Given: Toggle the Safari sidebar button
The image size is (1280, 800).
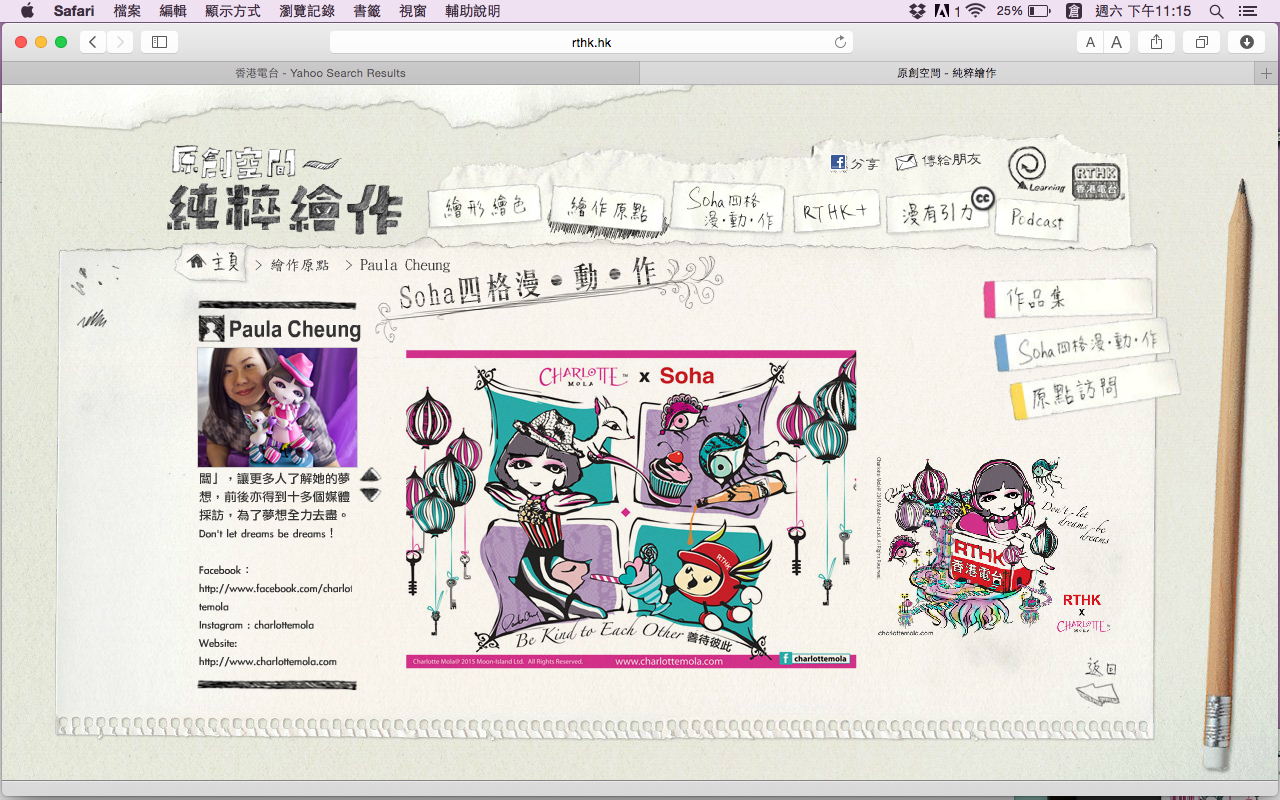Looking at the screenshot, I should (159, 42).
